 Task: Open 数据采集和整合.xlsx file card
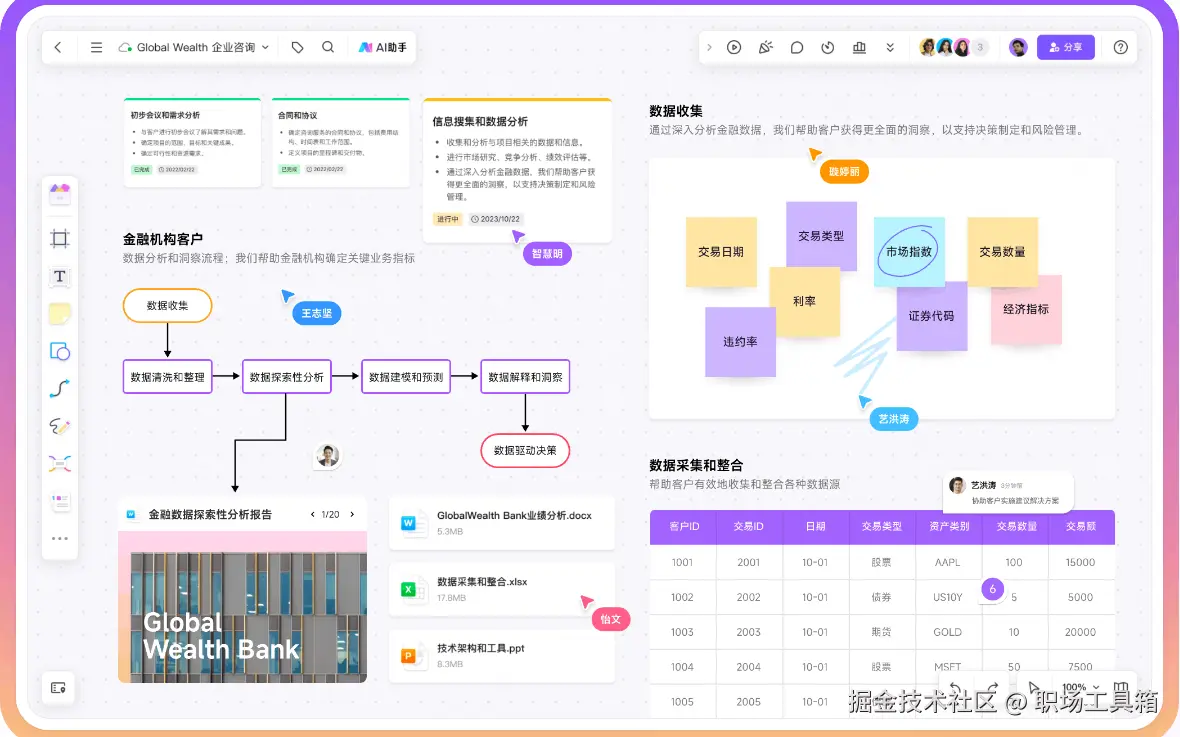click(x=502, y=589)
